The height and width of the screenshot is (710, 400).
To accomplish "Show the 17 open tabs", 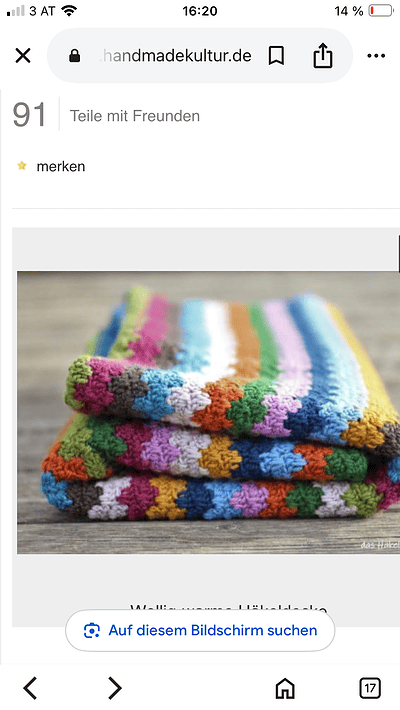I will (370, 688).
